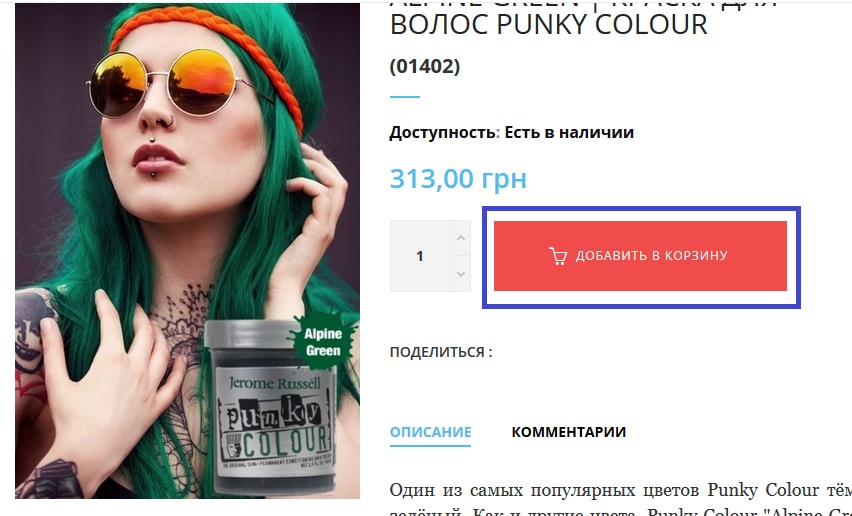Open the green-haired model product photo

pos(187,250)
